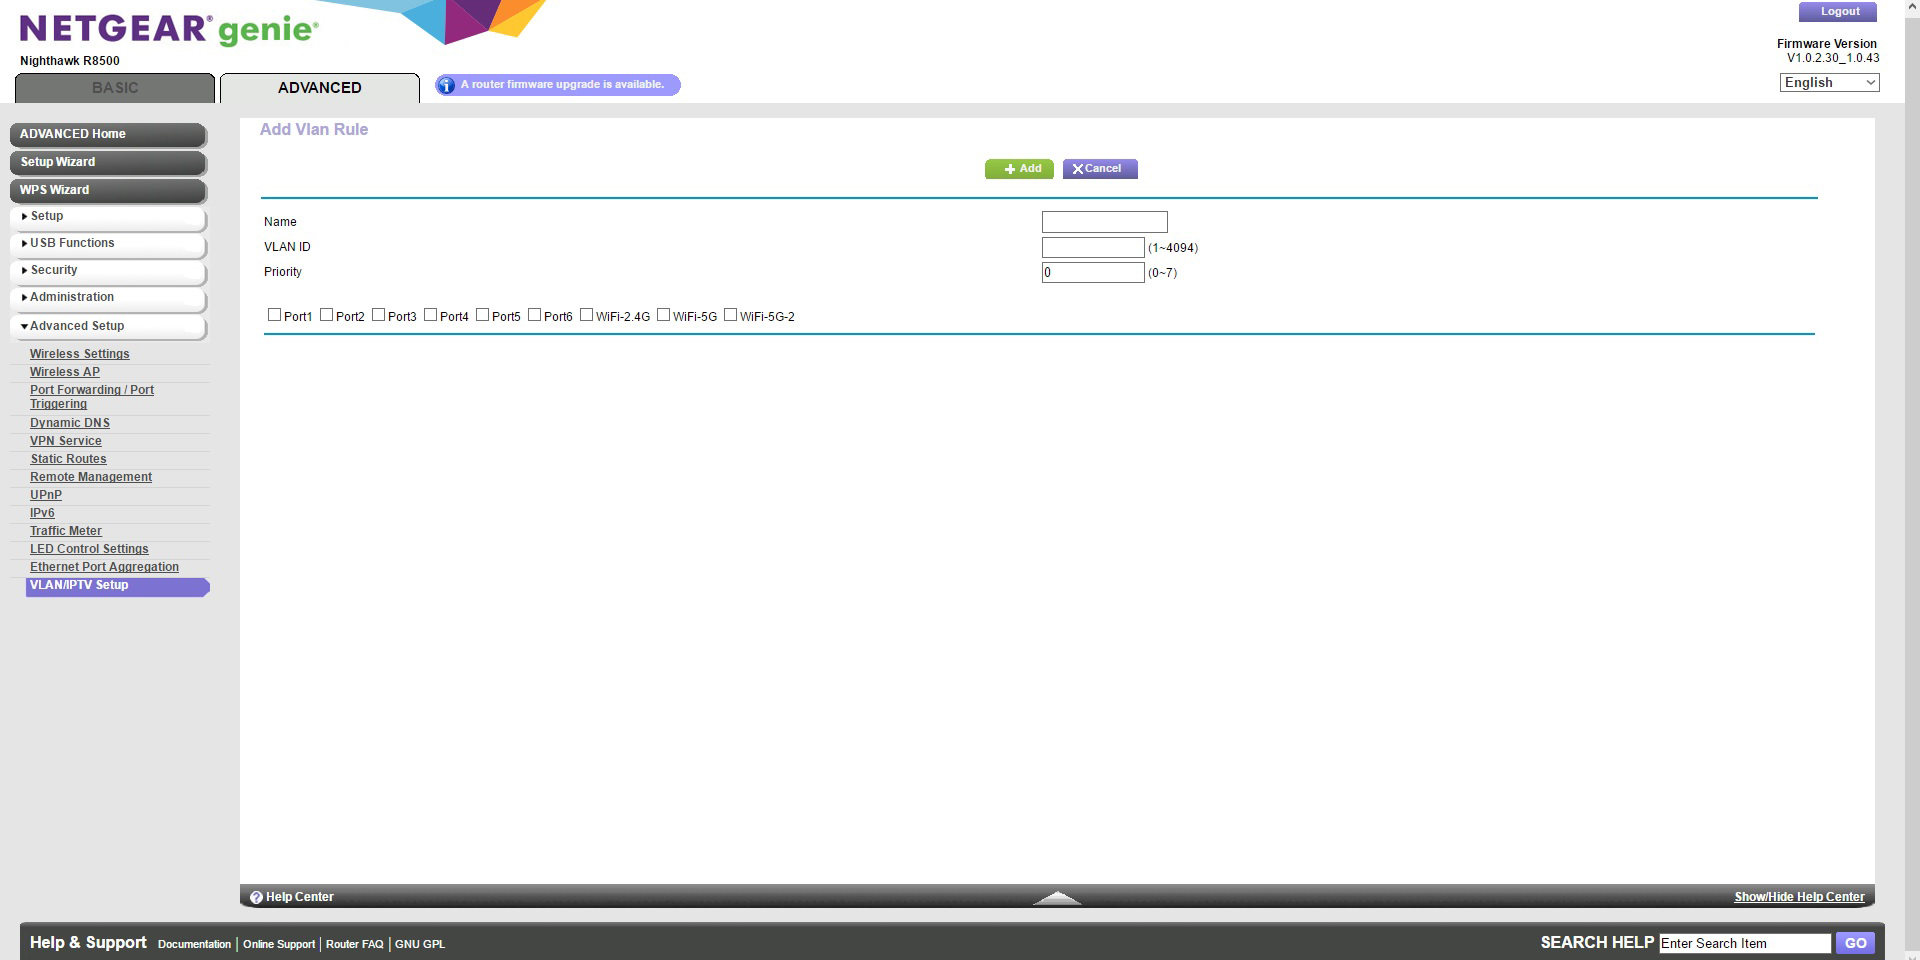This screenshot has height=960, width=1920.
Task: Open Wireless AP link
Action: click(x=65, y=372)
